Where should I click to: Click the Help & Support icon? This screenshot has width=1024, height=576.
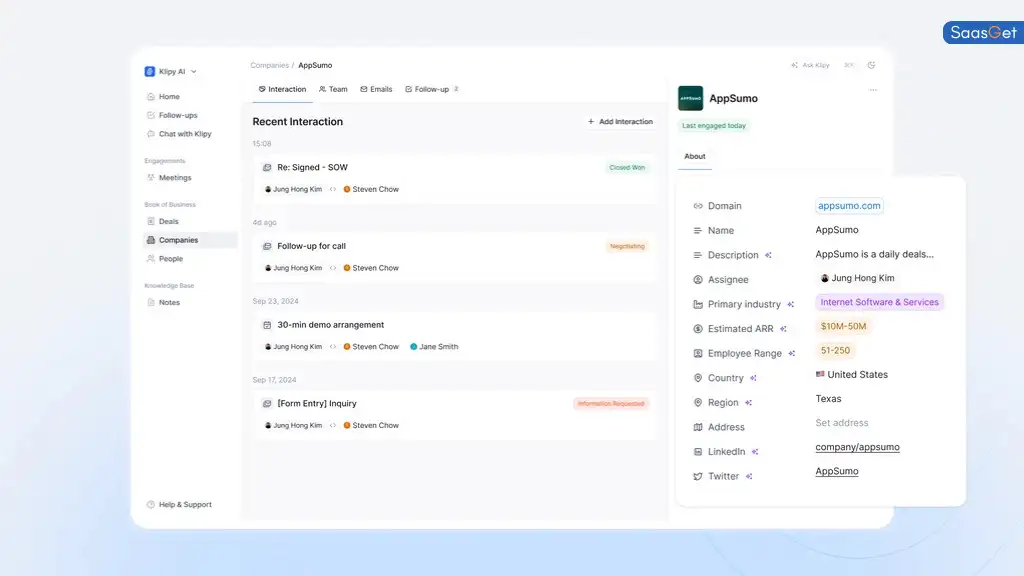coord(151,504)
